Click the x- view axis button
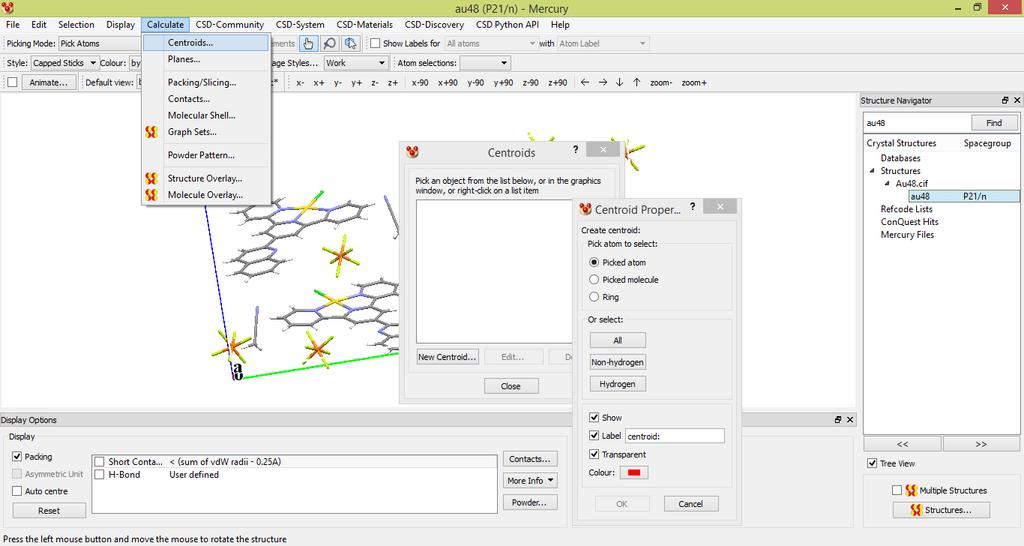This screenshot has height=546, width=1024. (300, 83)
